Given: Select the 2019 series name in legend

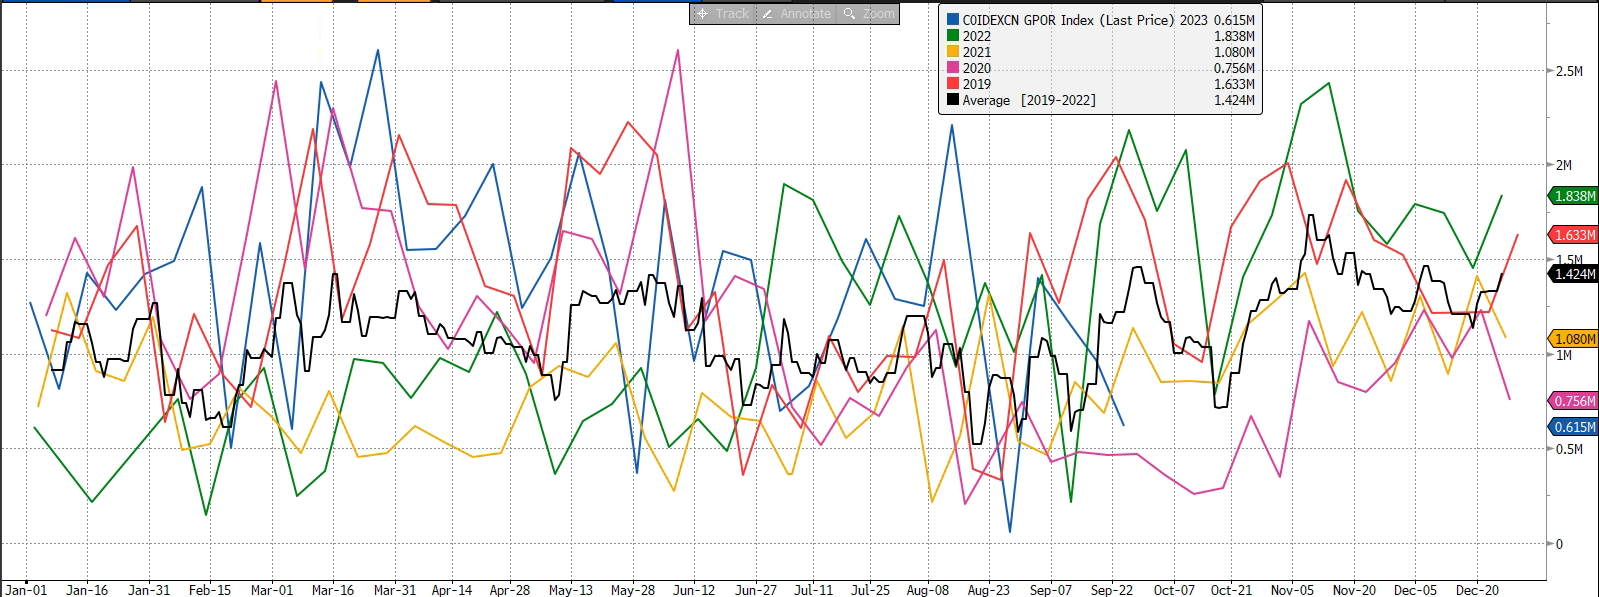Looking at the screenshot, I should click(977, 84).
